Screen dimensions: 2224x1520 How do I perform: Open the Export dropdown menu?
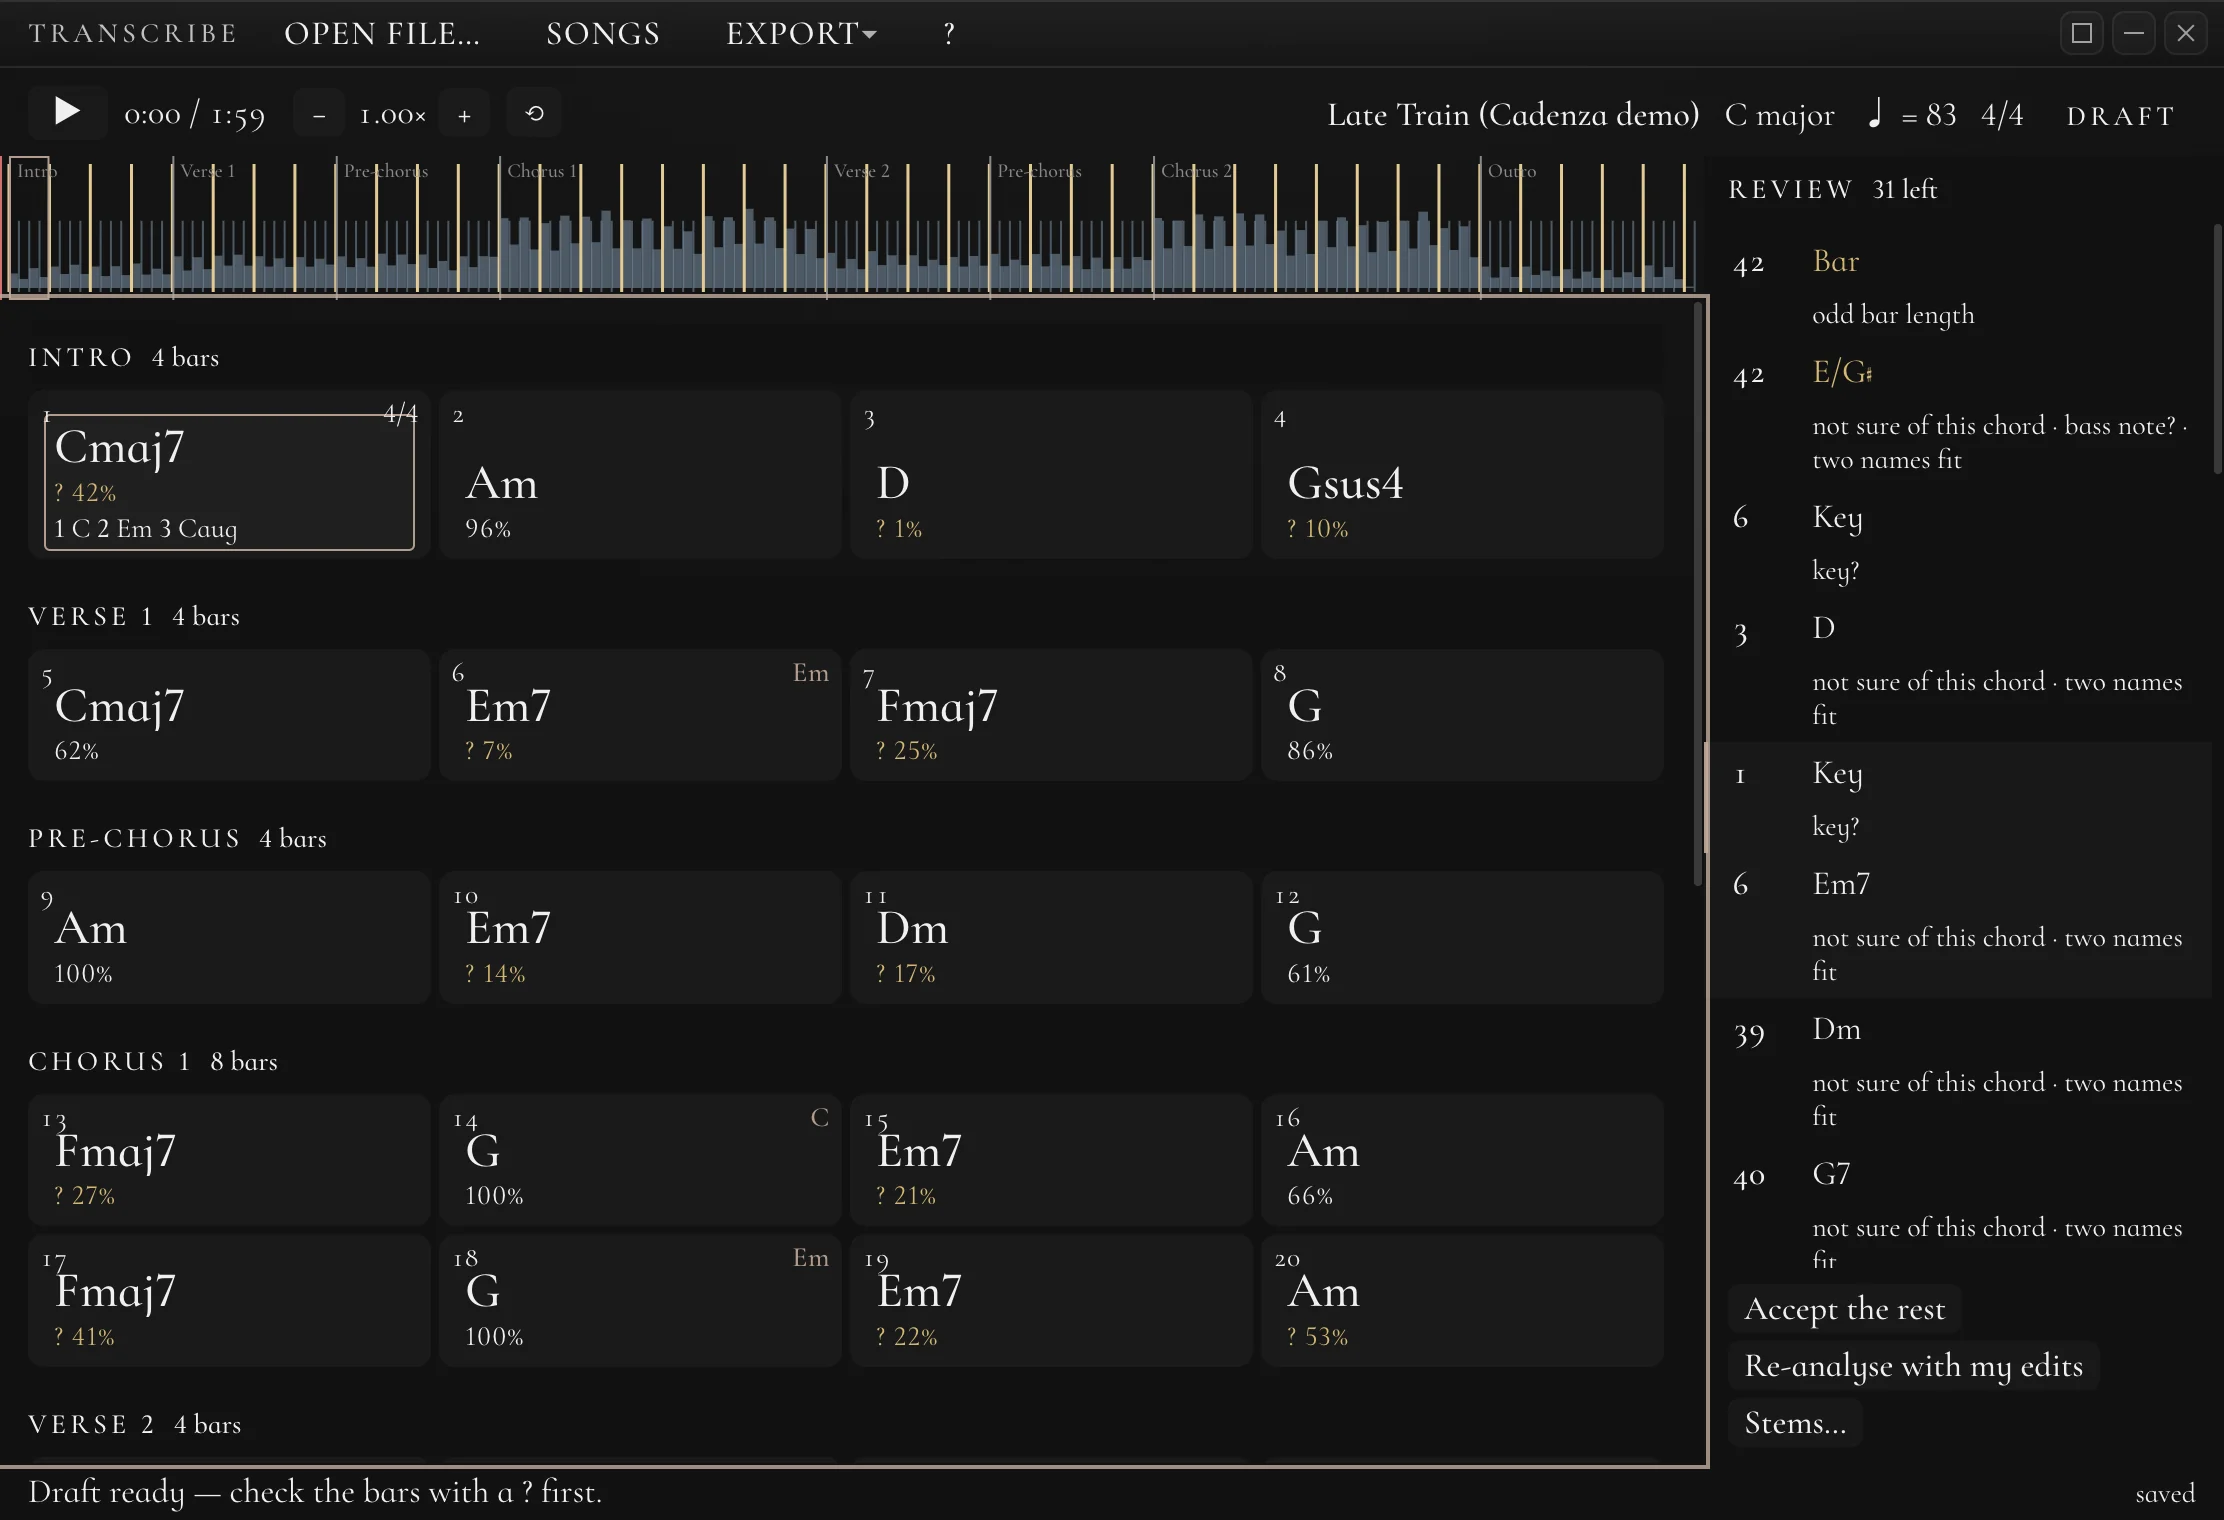click(x=802, y=34)
